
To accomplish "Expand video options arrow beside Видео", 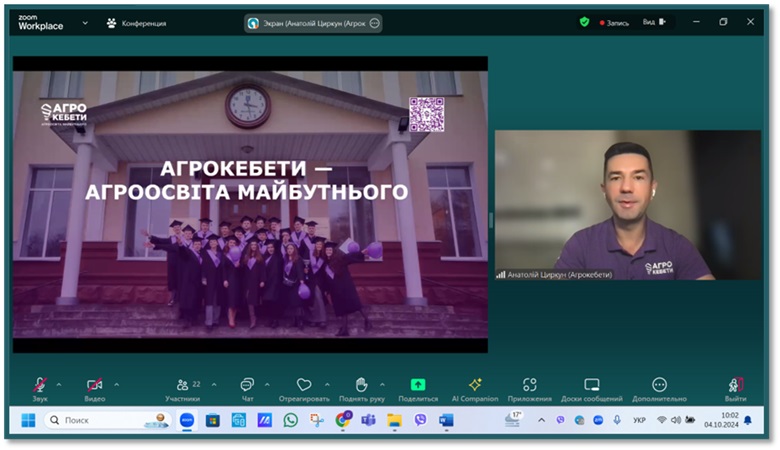I will 116,384.
